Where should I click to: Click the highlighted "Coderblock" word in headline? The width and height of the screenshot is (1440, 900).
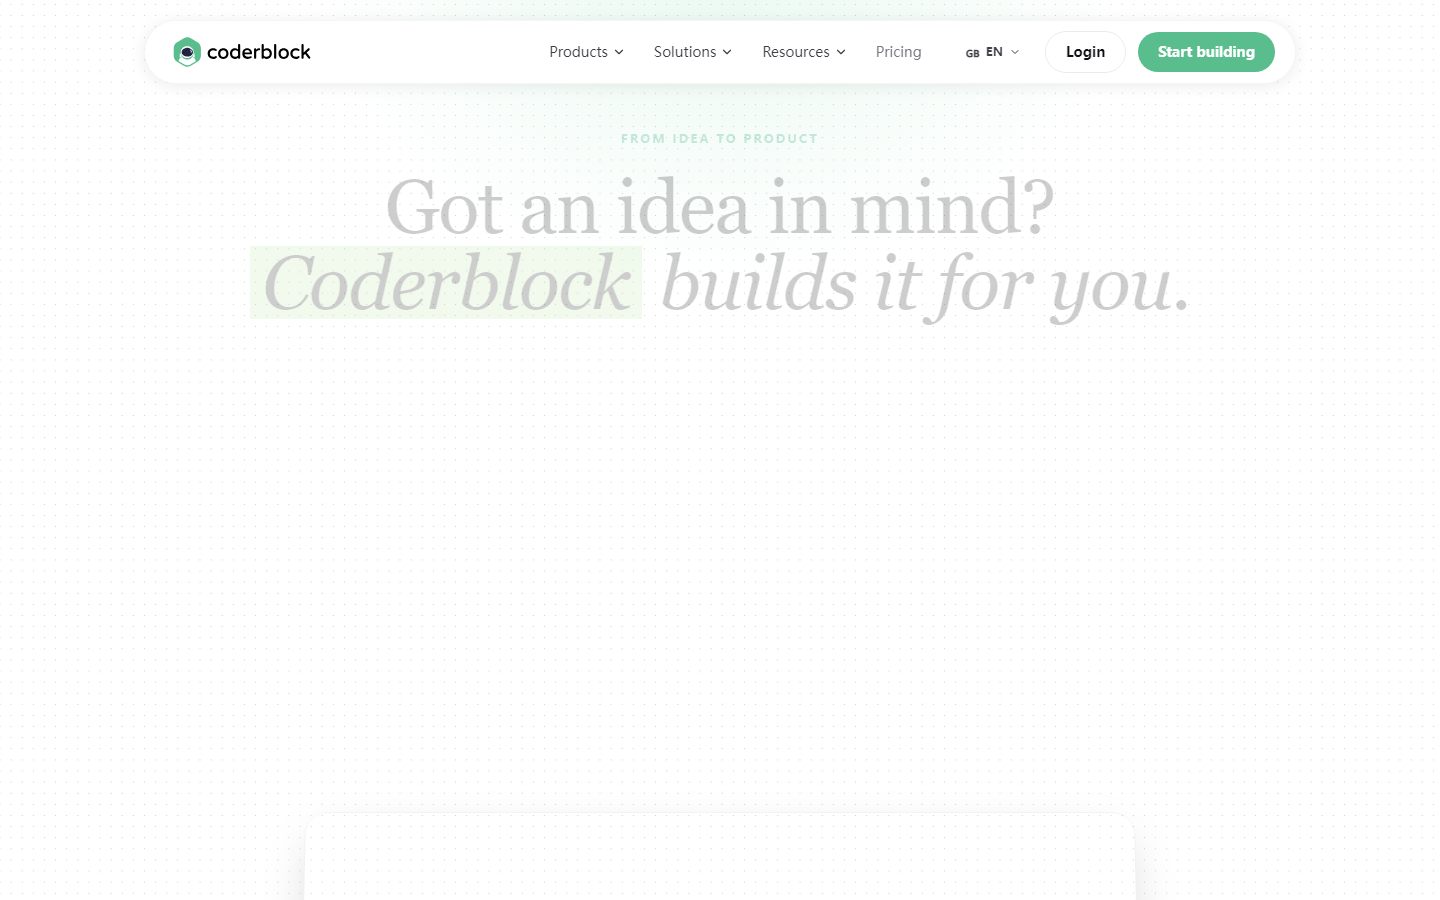click(x=446, y=283)
